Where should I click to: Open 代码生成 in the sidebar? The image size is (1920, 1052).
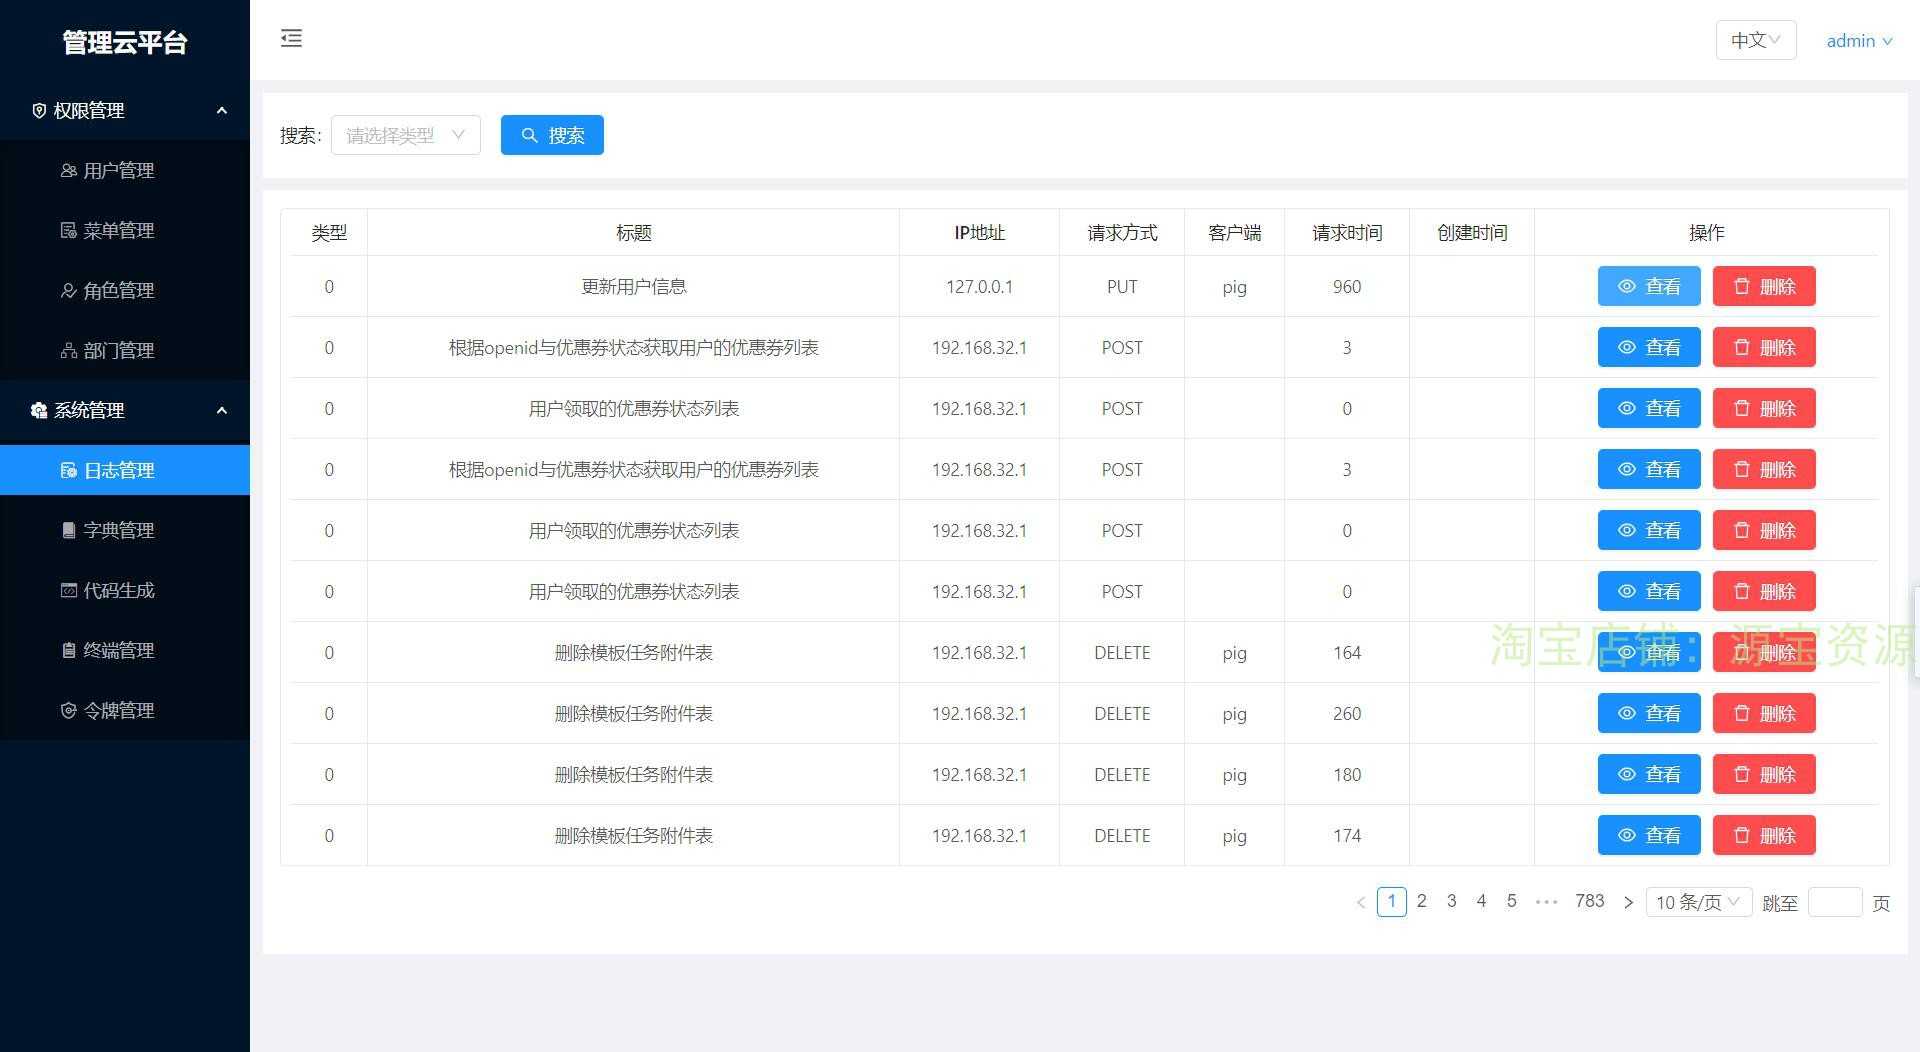click(125, 590)
